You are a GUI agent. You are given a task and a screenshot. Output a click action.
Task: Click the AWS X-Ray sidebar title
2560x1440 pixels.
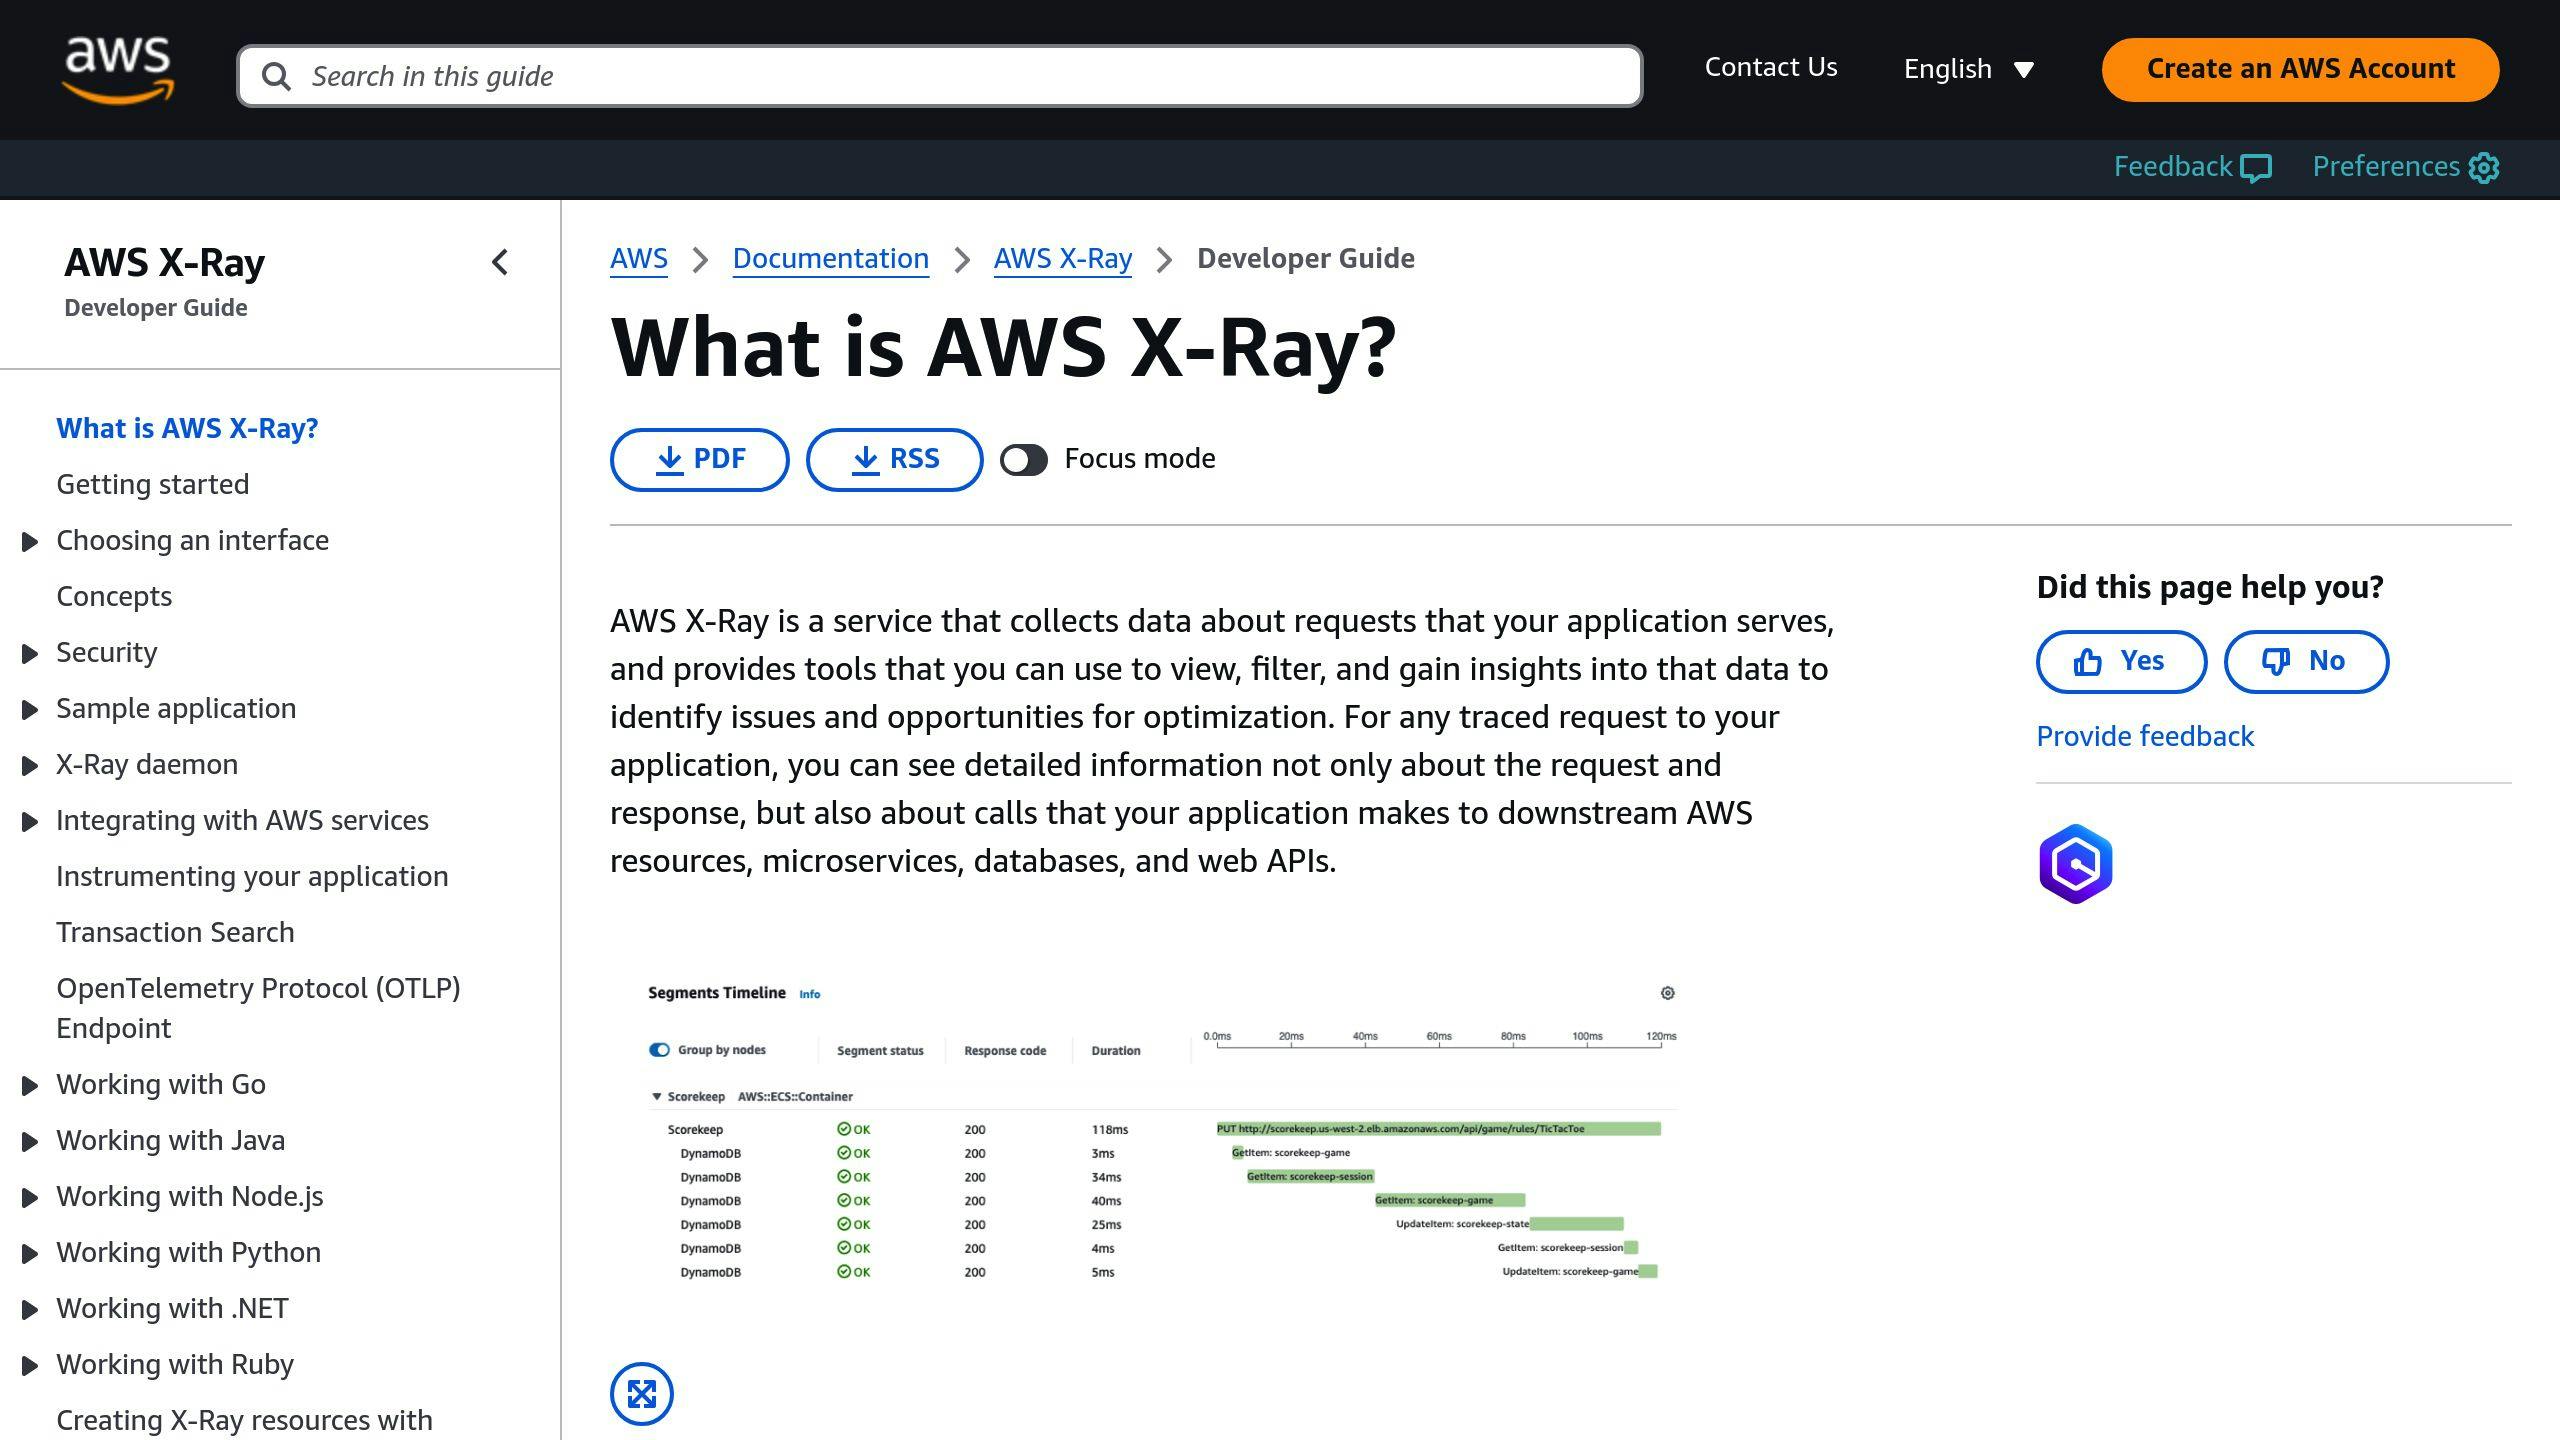tap(165, 263)
